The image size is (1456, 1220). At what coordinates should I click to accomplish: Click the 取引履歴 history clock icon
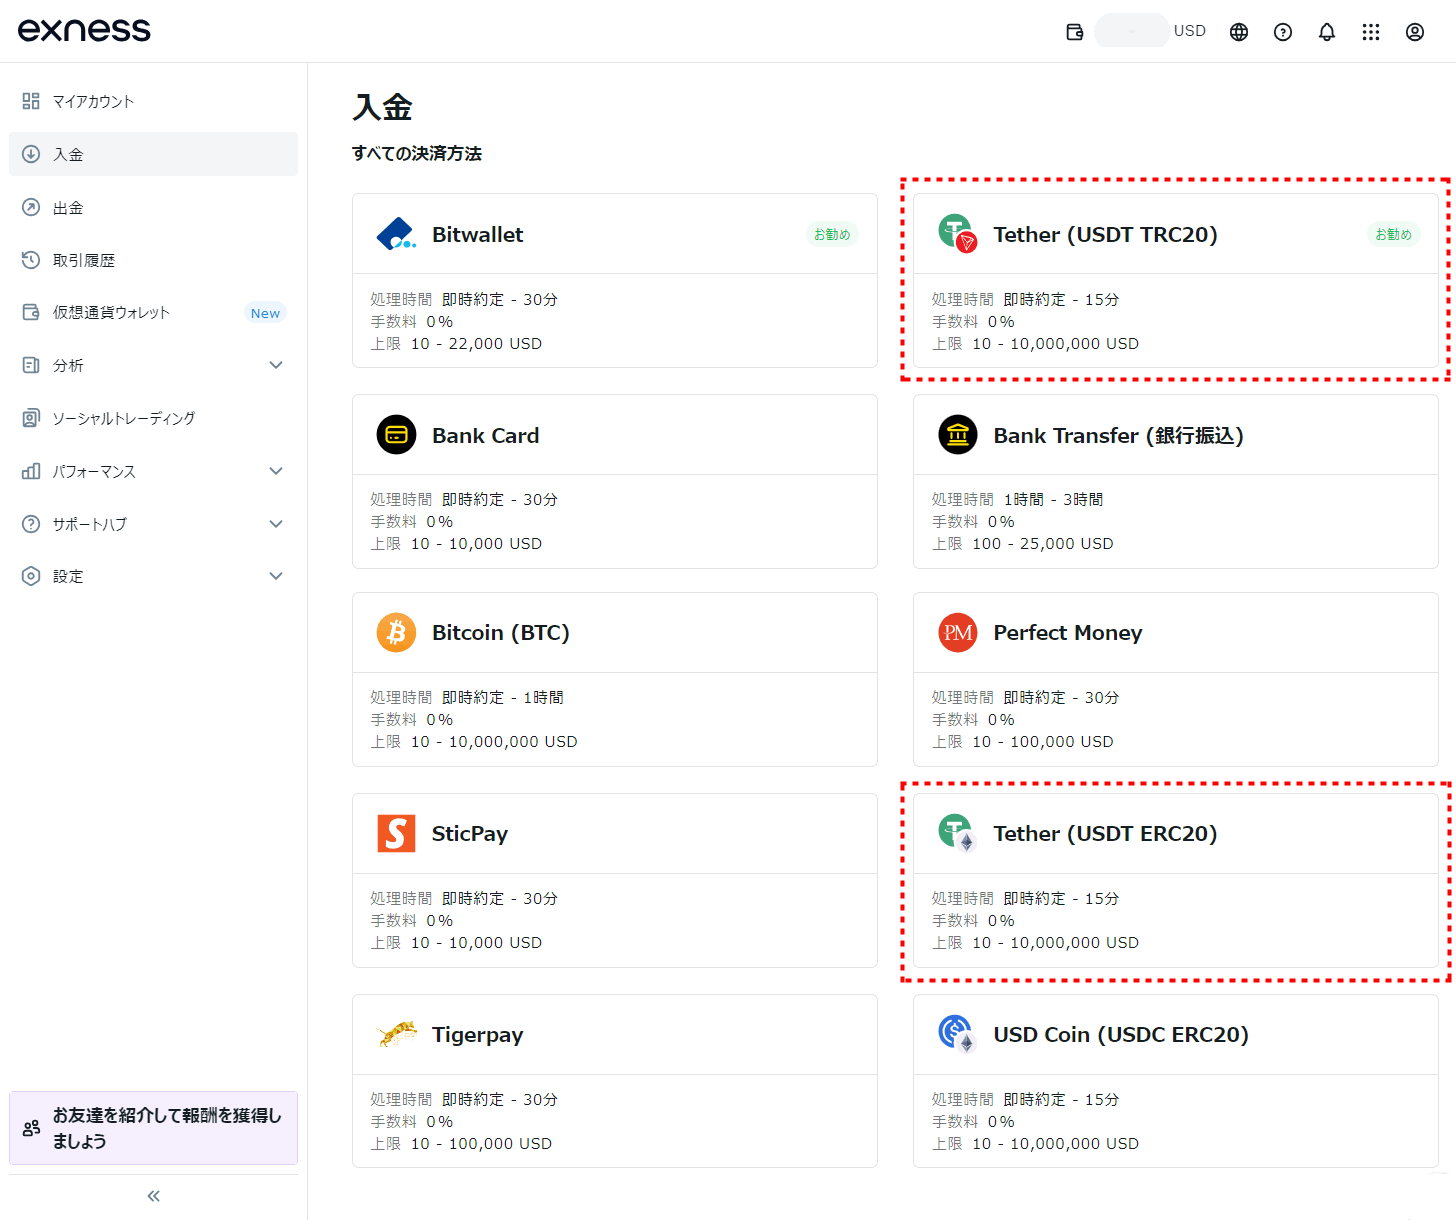point(31,260)
